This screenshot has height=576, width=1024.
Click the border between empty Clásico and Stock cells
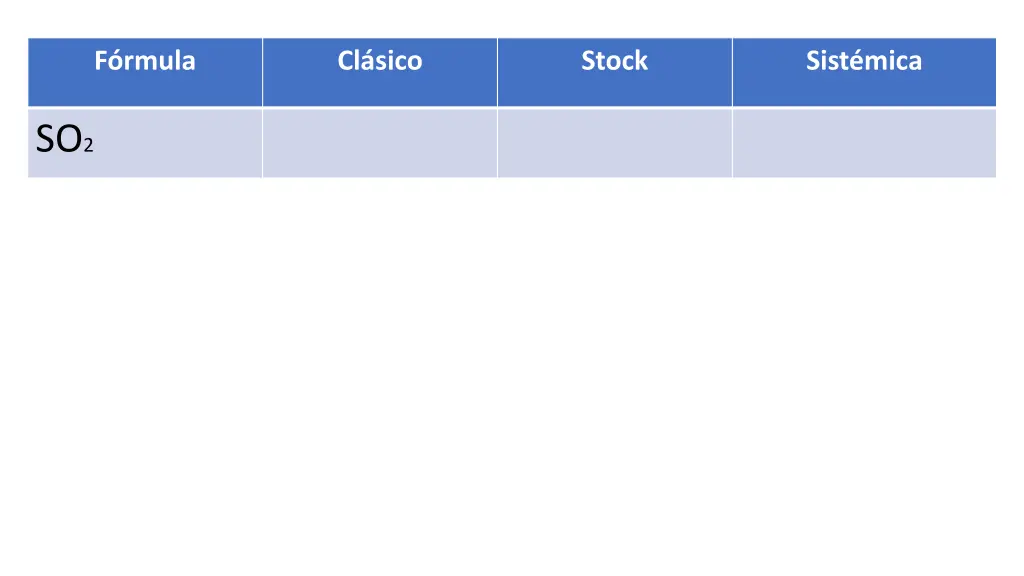coord(498,143)
